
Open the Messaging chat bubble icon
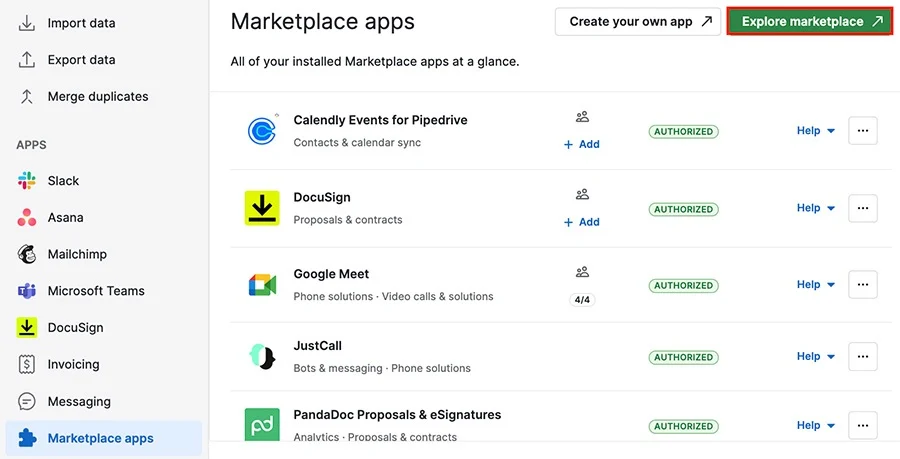[26, 401]
